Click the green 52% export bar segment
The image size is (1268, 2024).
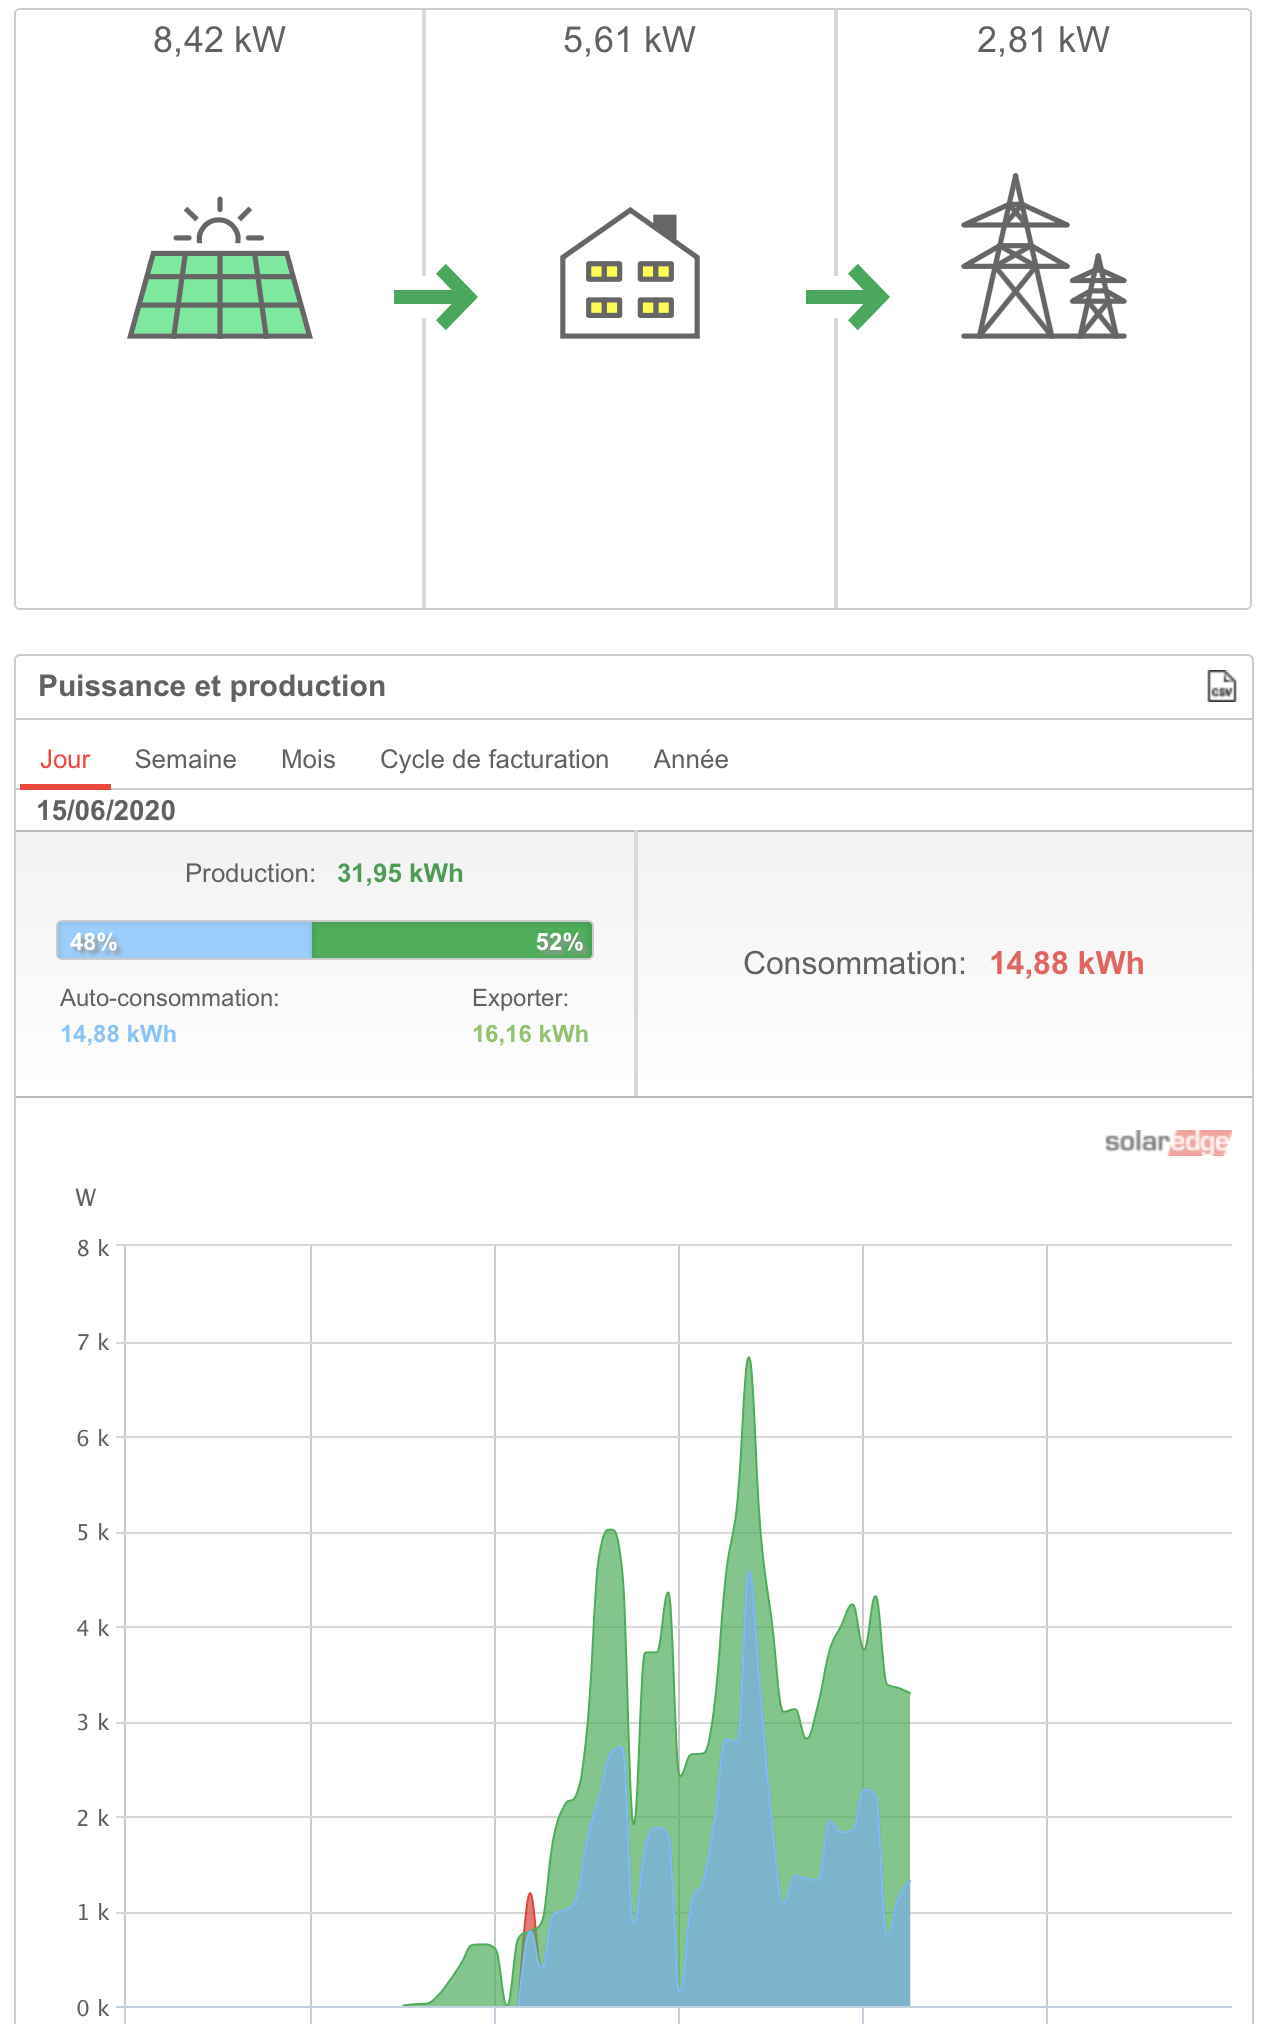[452, 941]
